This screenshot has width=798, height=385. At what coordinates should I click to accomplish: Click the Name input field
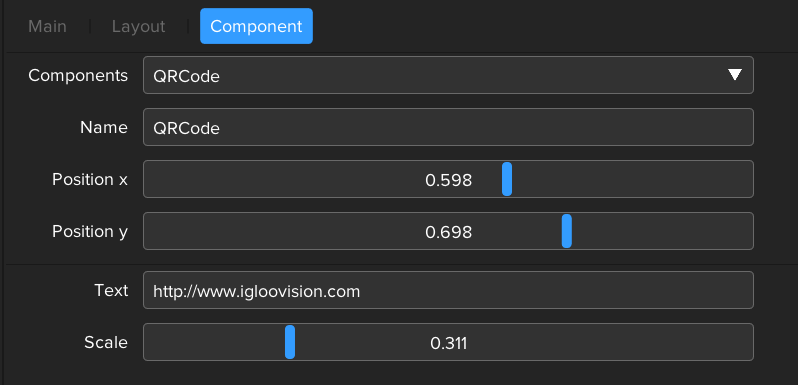pyautogui.click(x=448, y=127)
